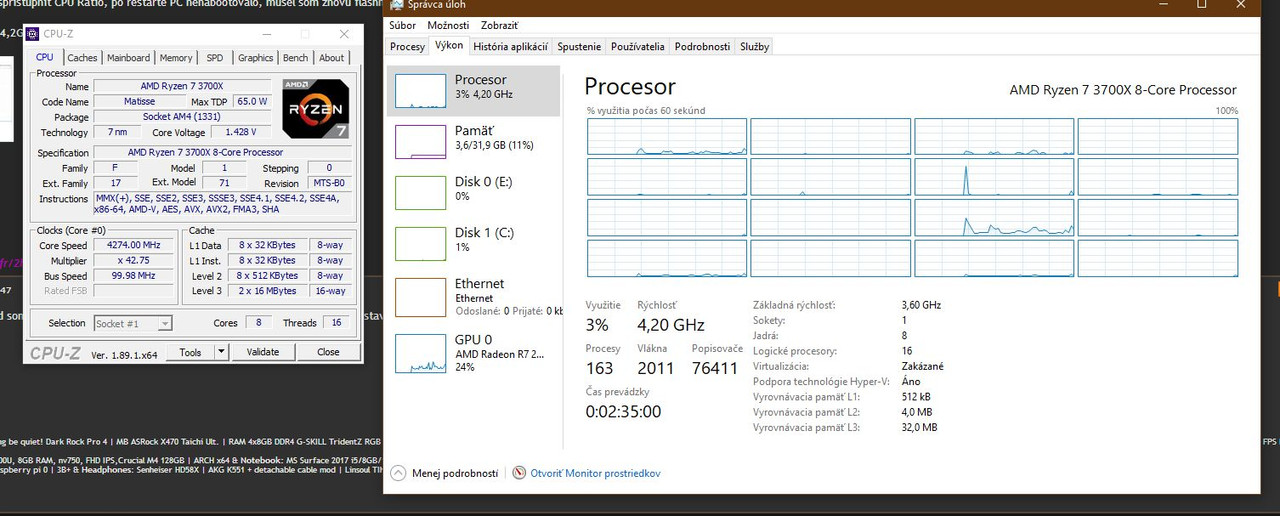Screen dimensions: 1280x516
Task: Click the Virtualizácia value Zakázané
Action: [x=922, y=366]
